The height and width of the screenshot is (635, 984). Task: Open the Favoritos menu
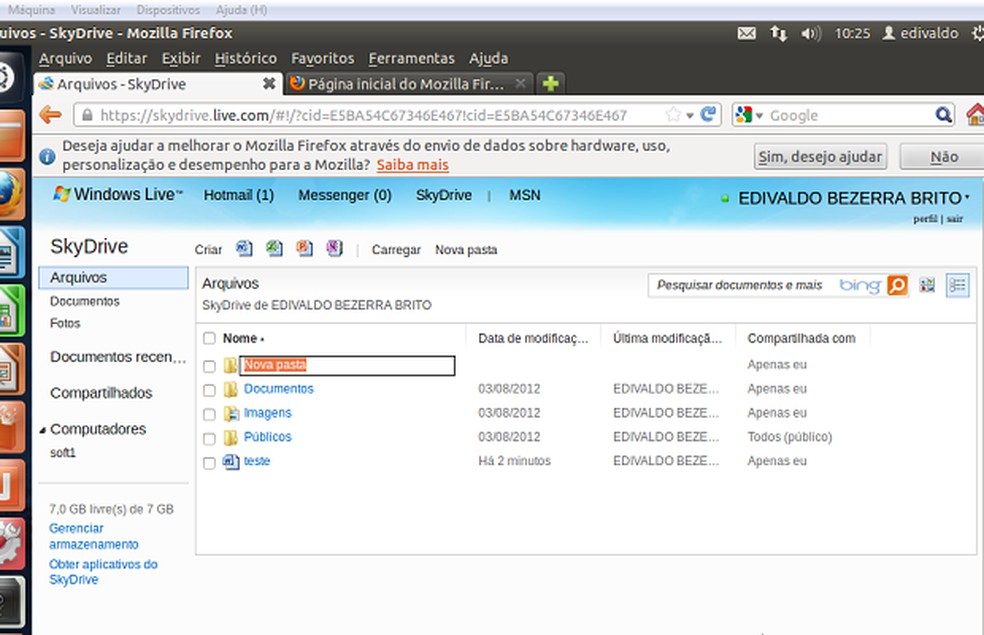point(323,58)
